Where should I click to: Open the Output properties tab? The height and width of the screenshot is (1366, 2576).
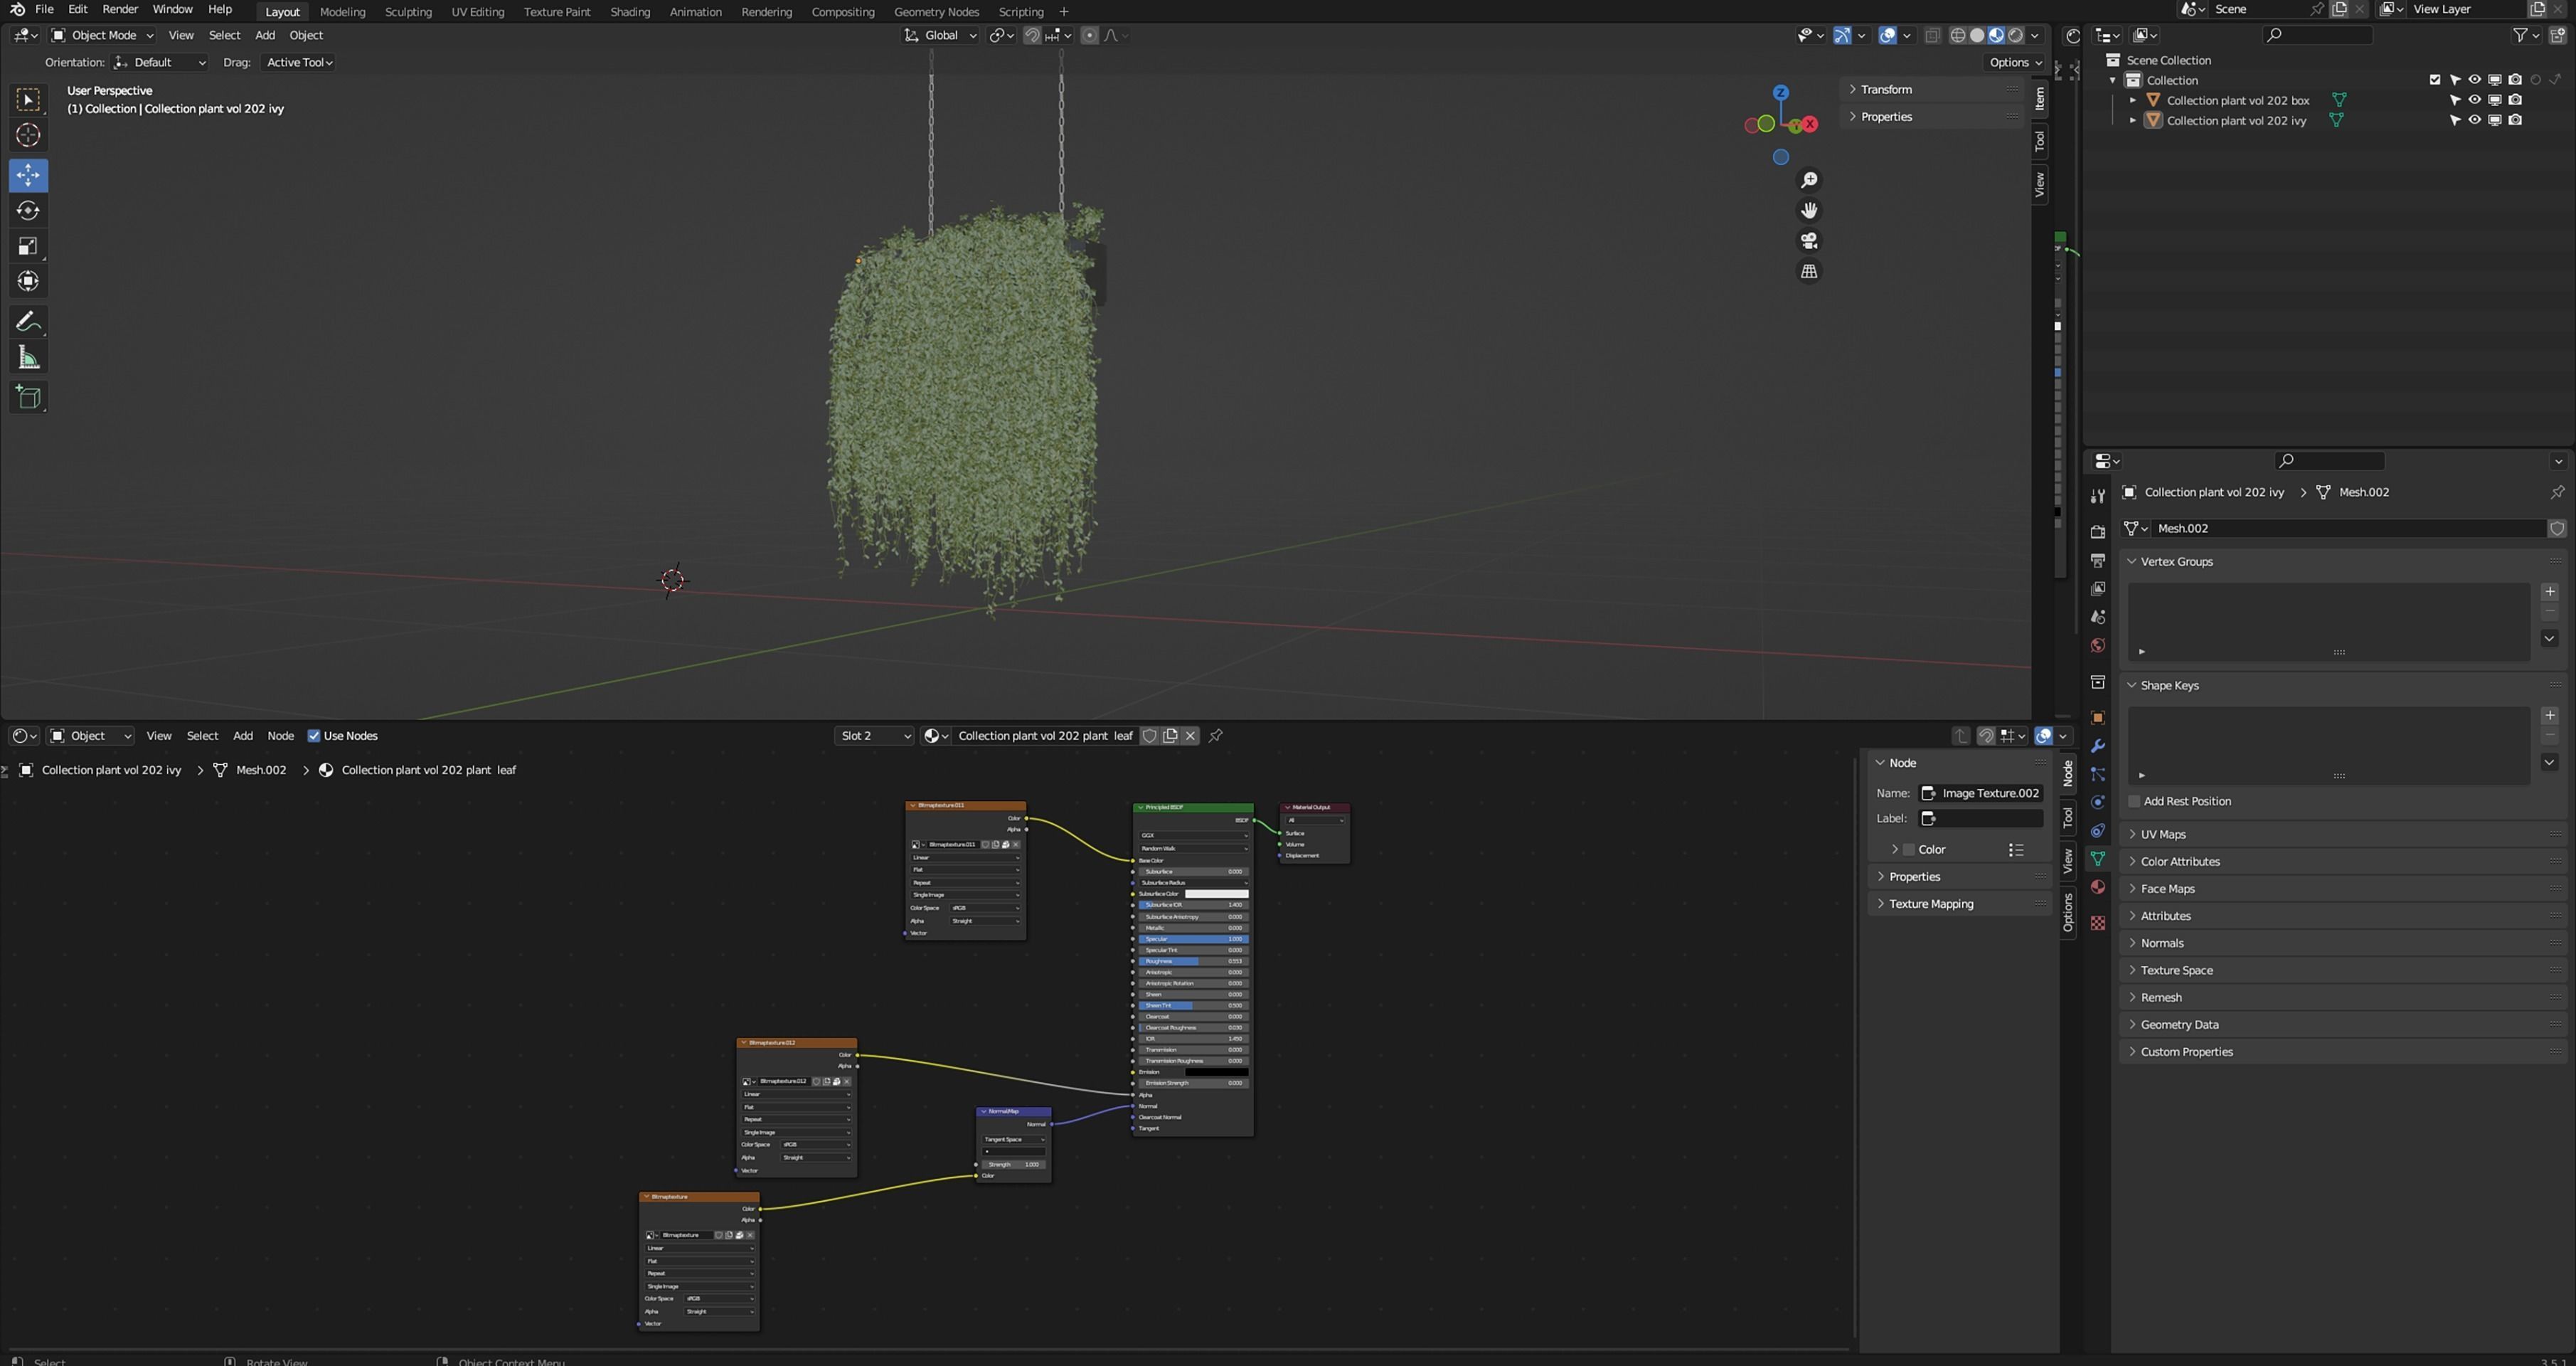tap(2098, 560)
